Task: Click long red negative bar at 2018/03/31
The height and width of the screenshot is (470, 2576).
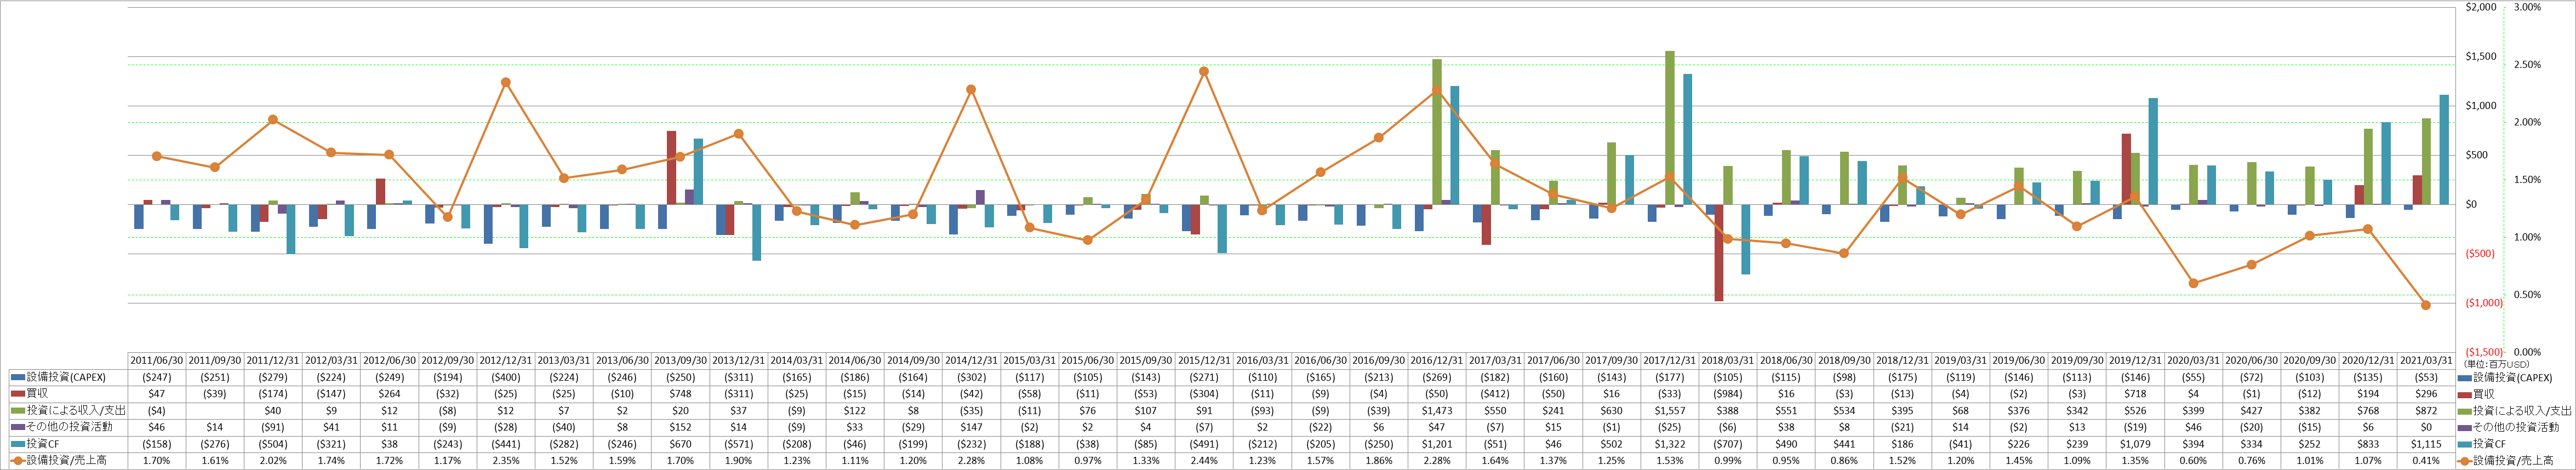Action: click(x=1719, y=253)
